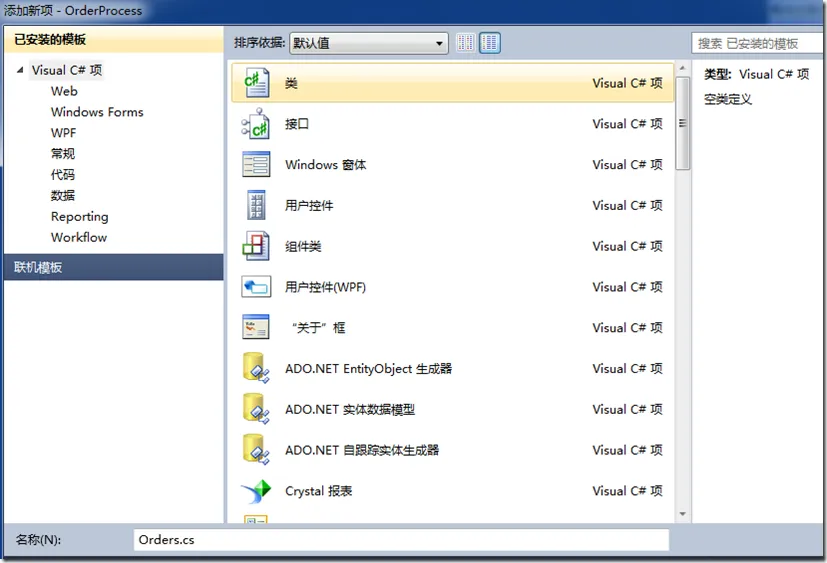Select the WPF category
The width and height of the screenshot is (827, 563).
(63, 133)
